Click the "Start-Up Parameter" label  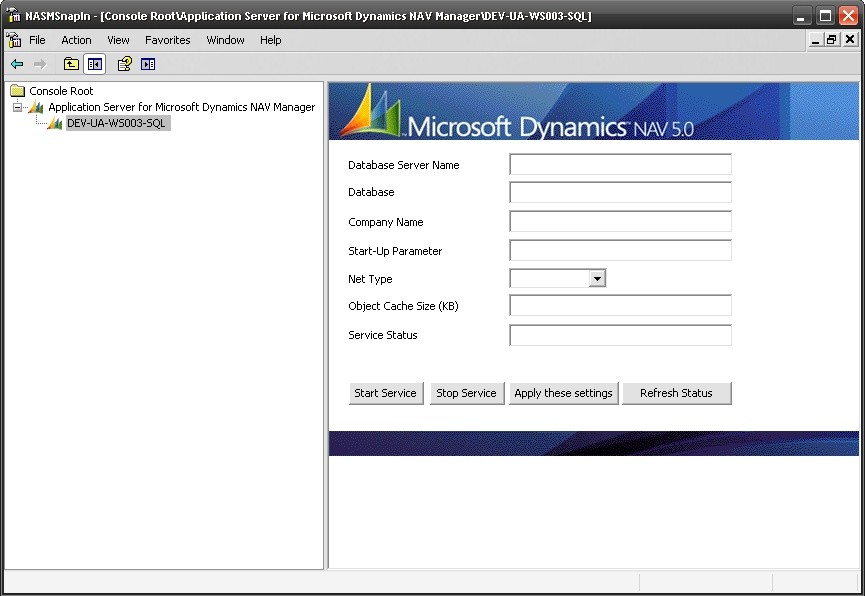pyautogui.click(x=395, y=251)
